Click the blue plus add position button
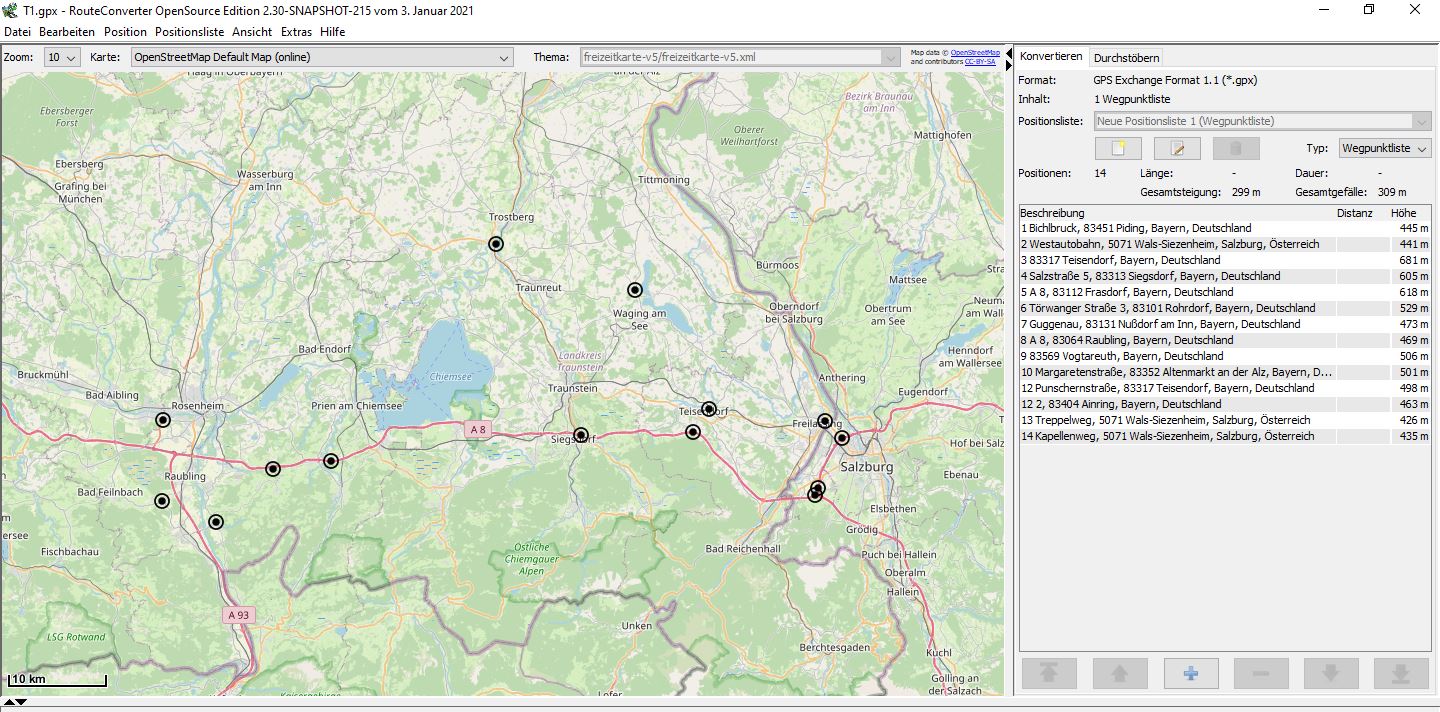 (x=1190, y=673)
